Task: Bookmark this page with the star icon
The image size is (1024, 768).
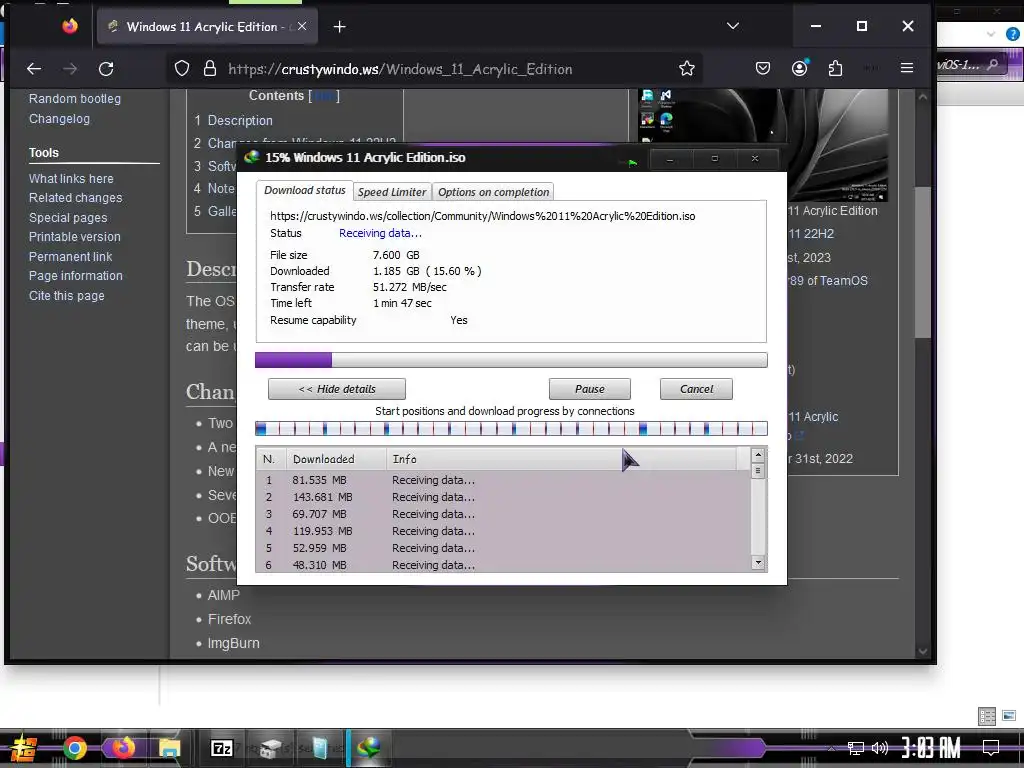Action: pyautogui.click(x=686, y=69)
